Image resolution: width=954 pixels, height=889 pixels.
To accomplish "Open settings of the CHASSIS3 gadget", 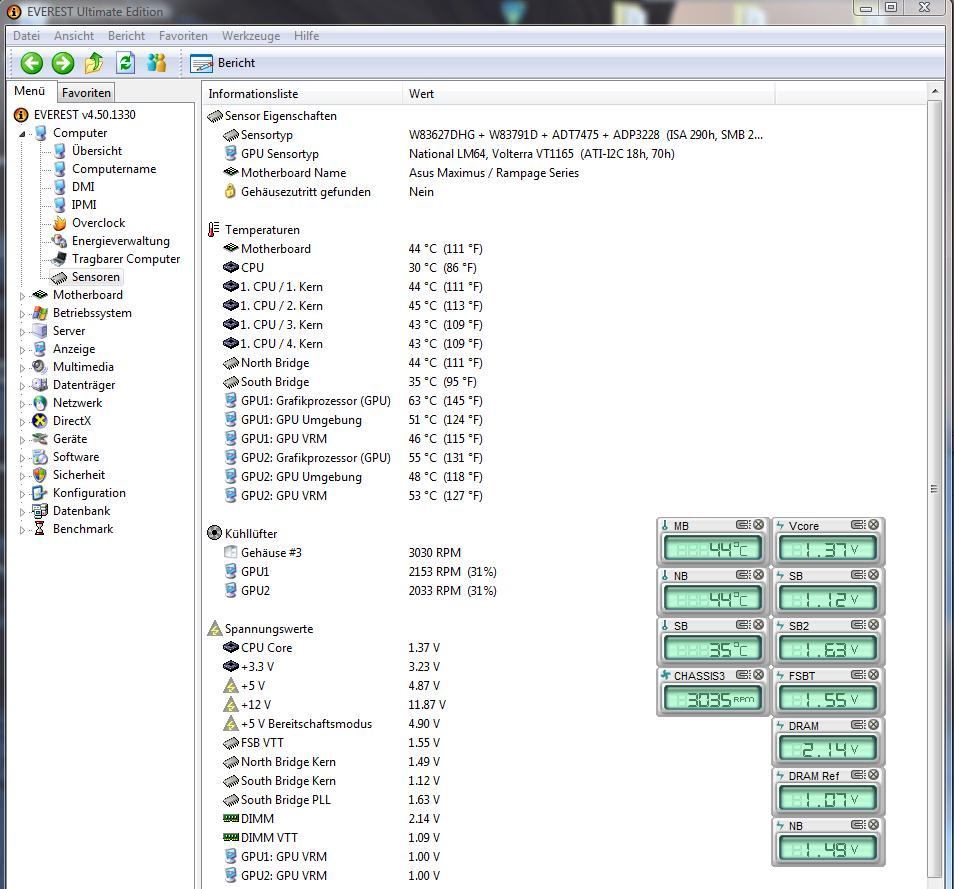I will pyautogui.click(x=743, y=675).
